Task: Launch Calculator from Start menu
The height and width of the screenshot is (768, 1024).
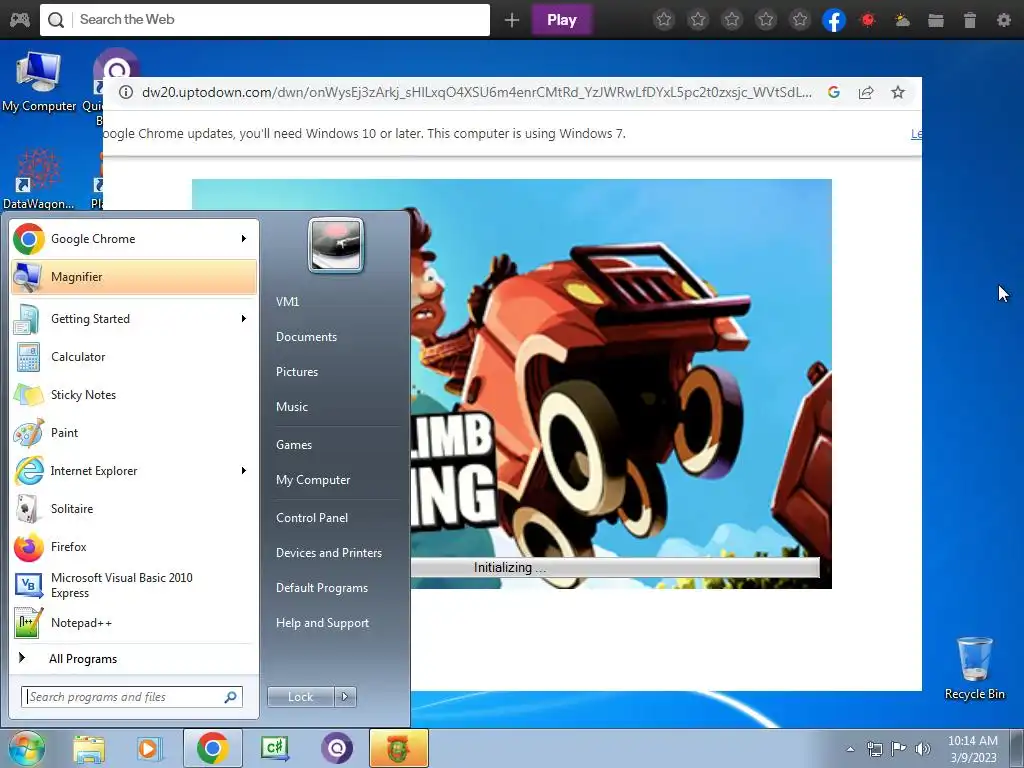Action: click(x=134, y=357)
